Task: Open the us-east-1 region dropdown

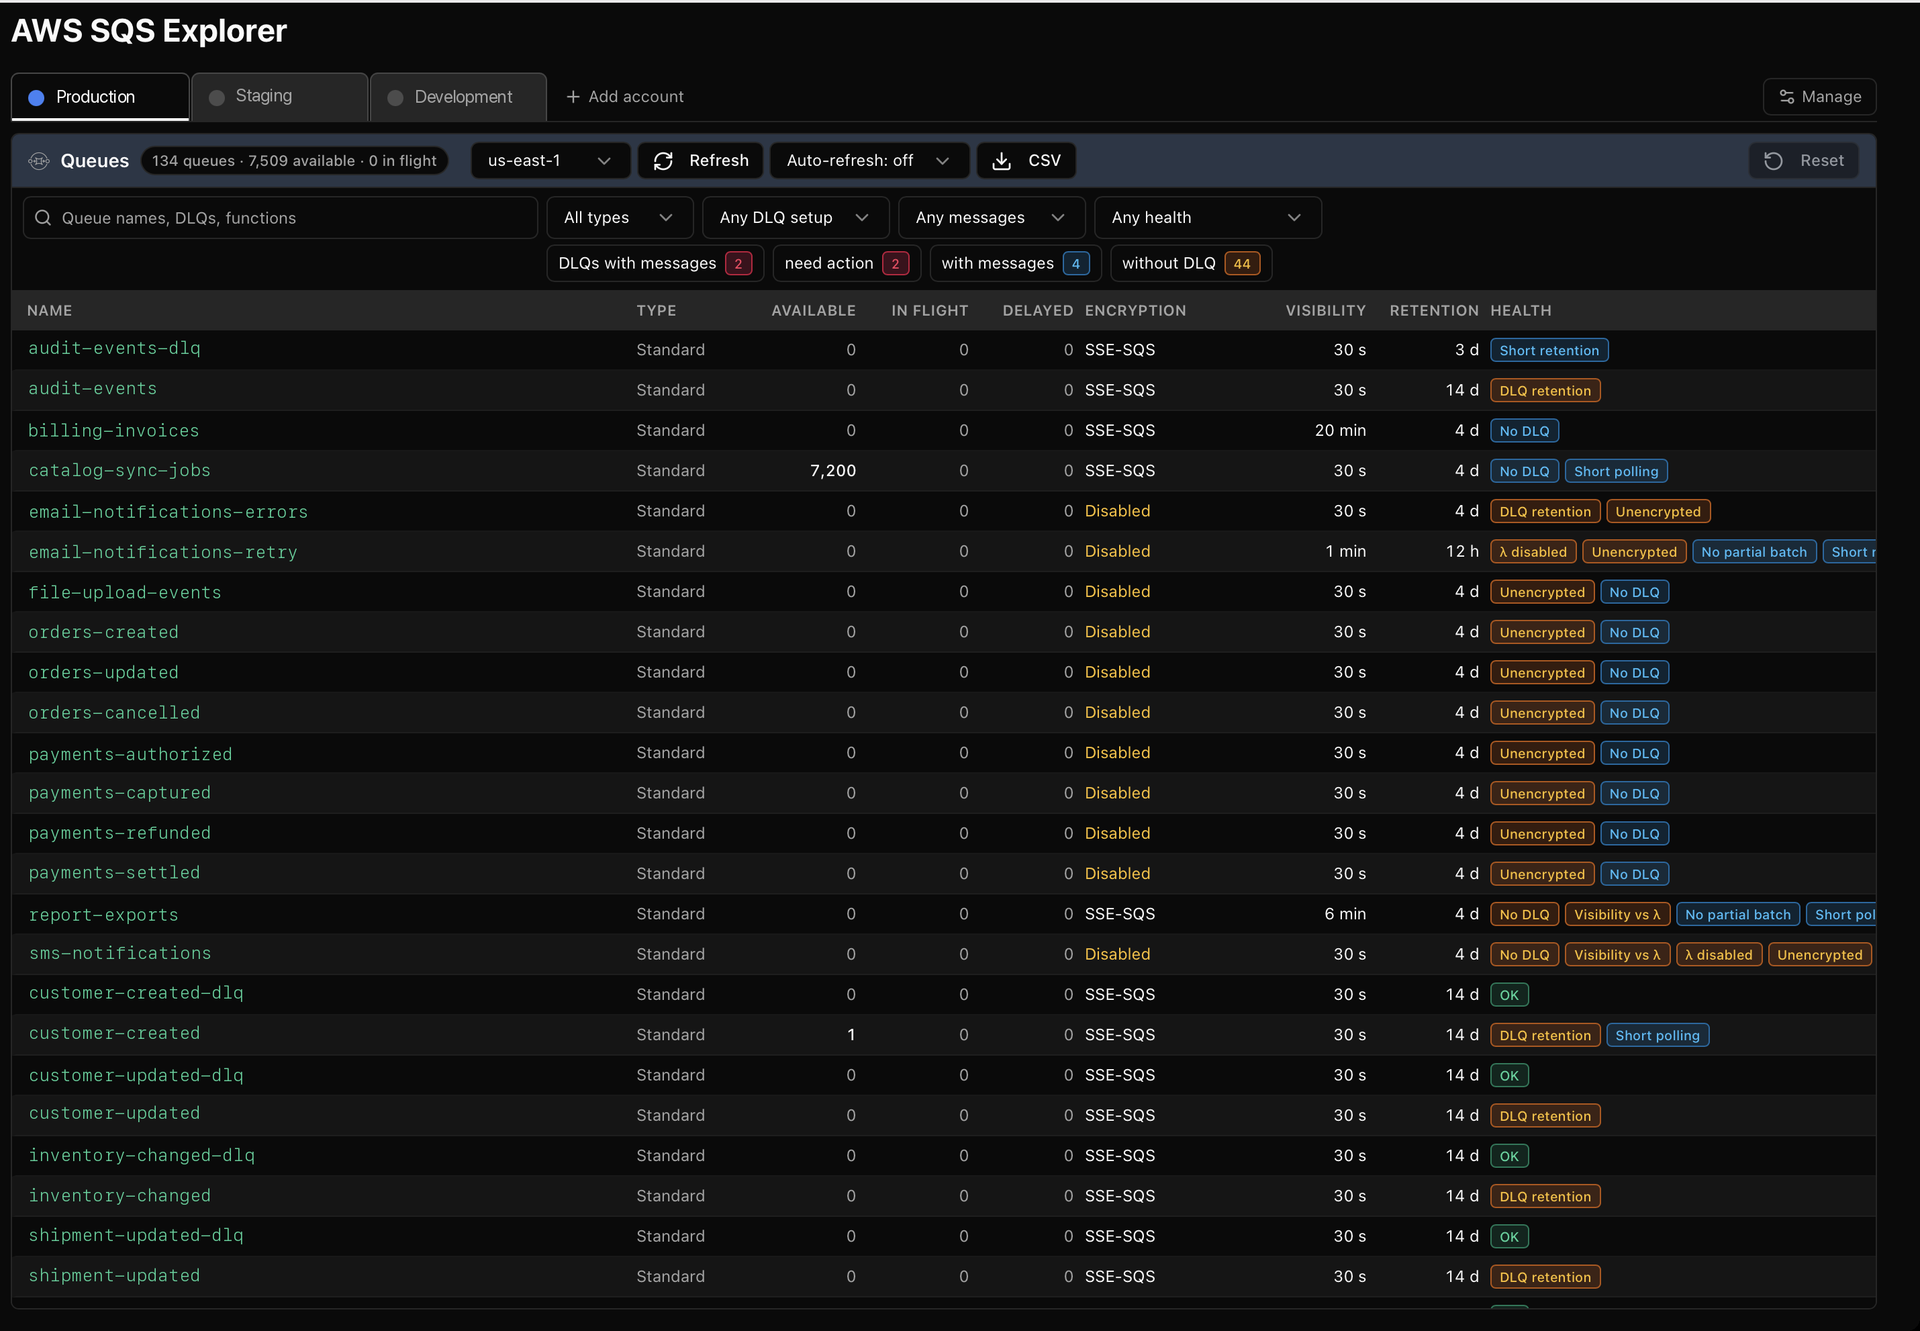Action: tap(550, 161)
